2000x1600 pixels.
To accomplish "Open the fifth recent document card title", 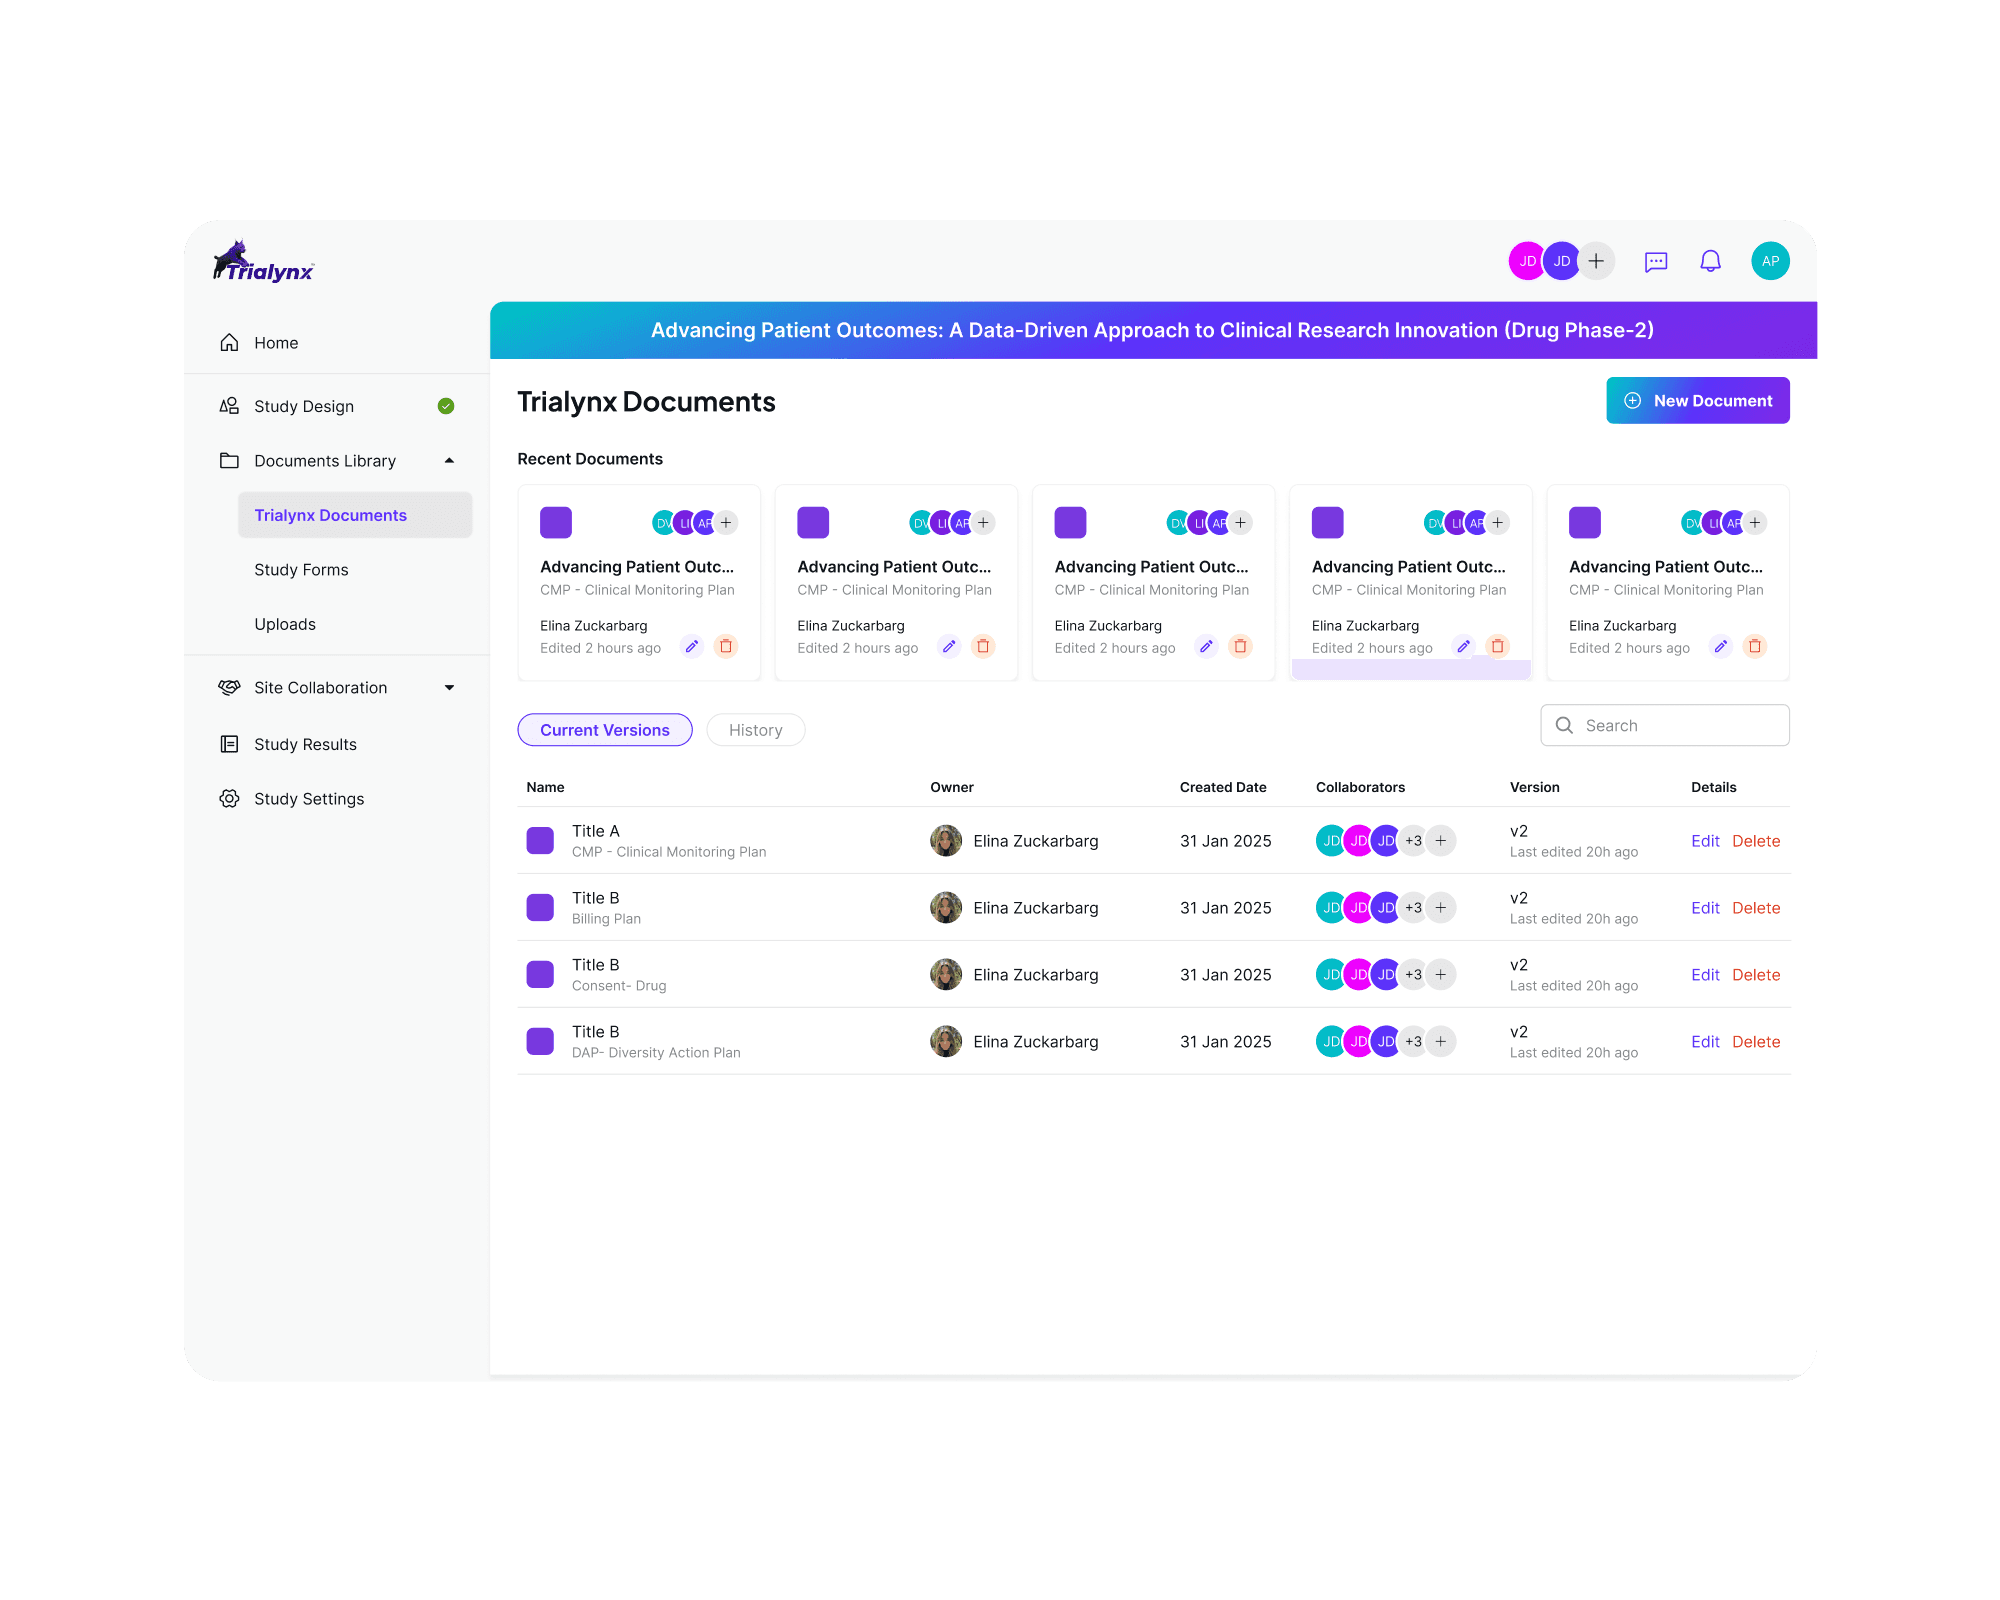I will [x=1666, y=567].
